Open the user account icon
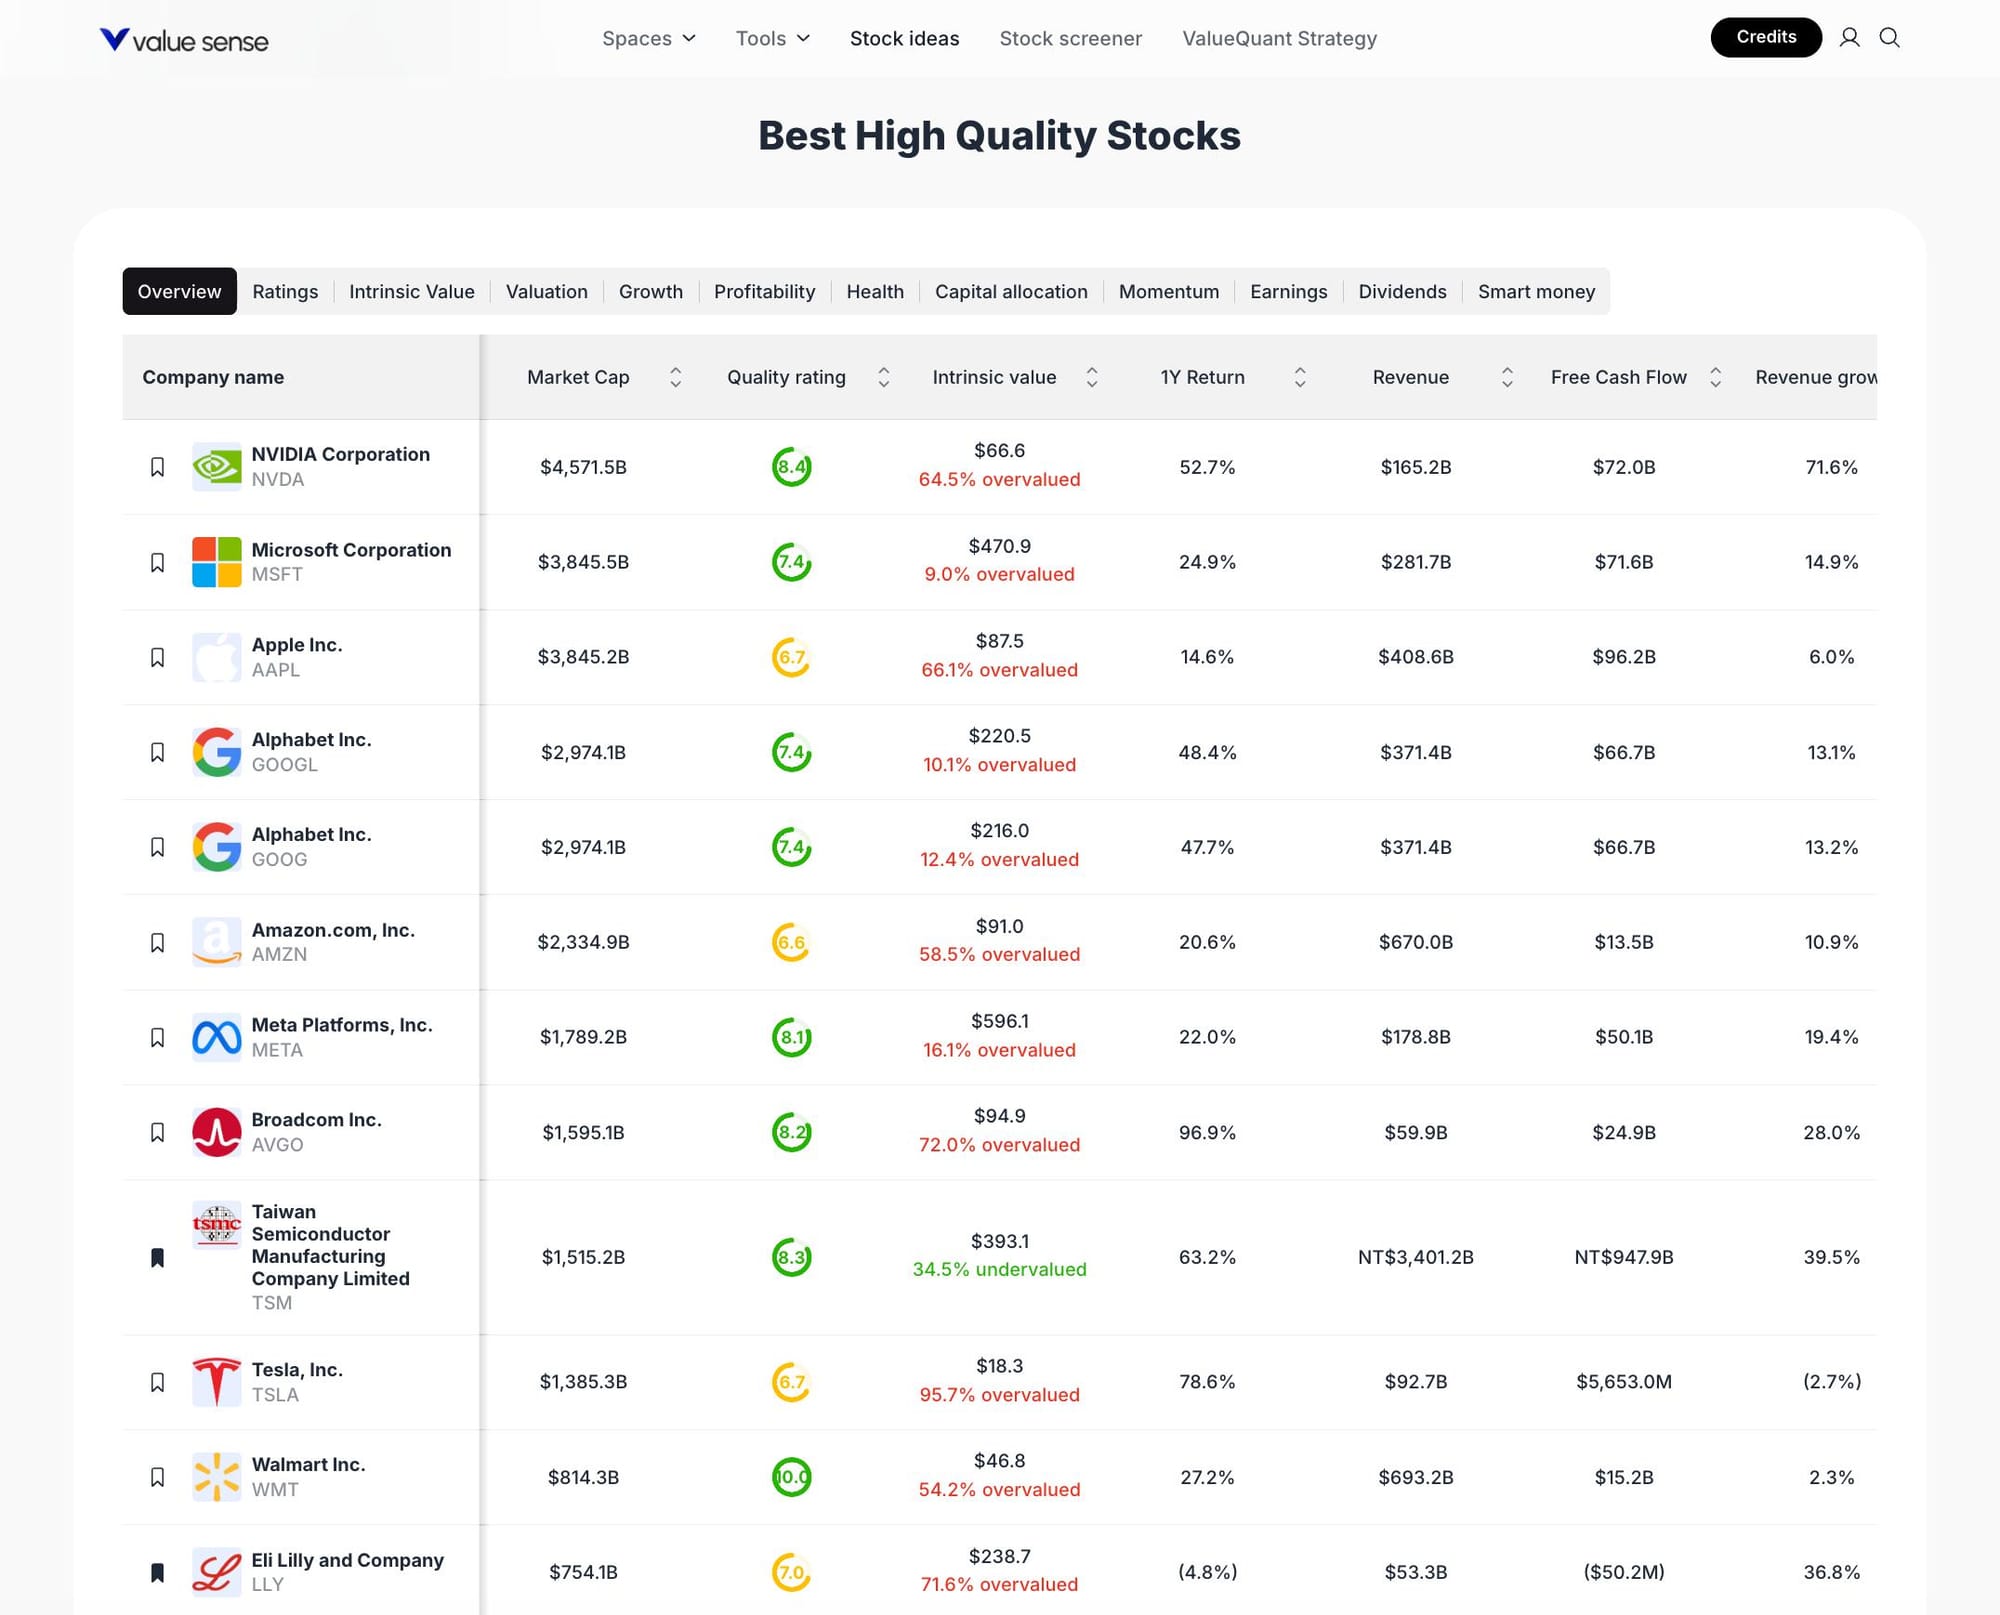The image size is (2000, 1615). (x=1849, y=38)
